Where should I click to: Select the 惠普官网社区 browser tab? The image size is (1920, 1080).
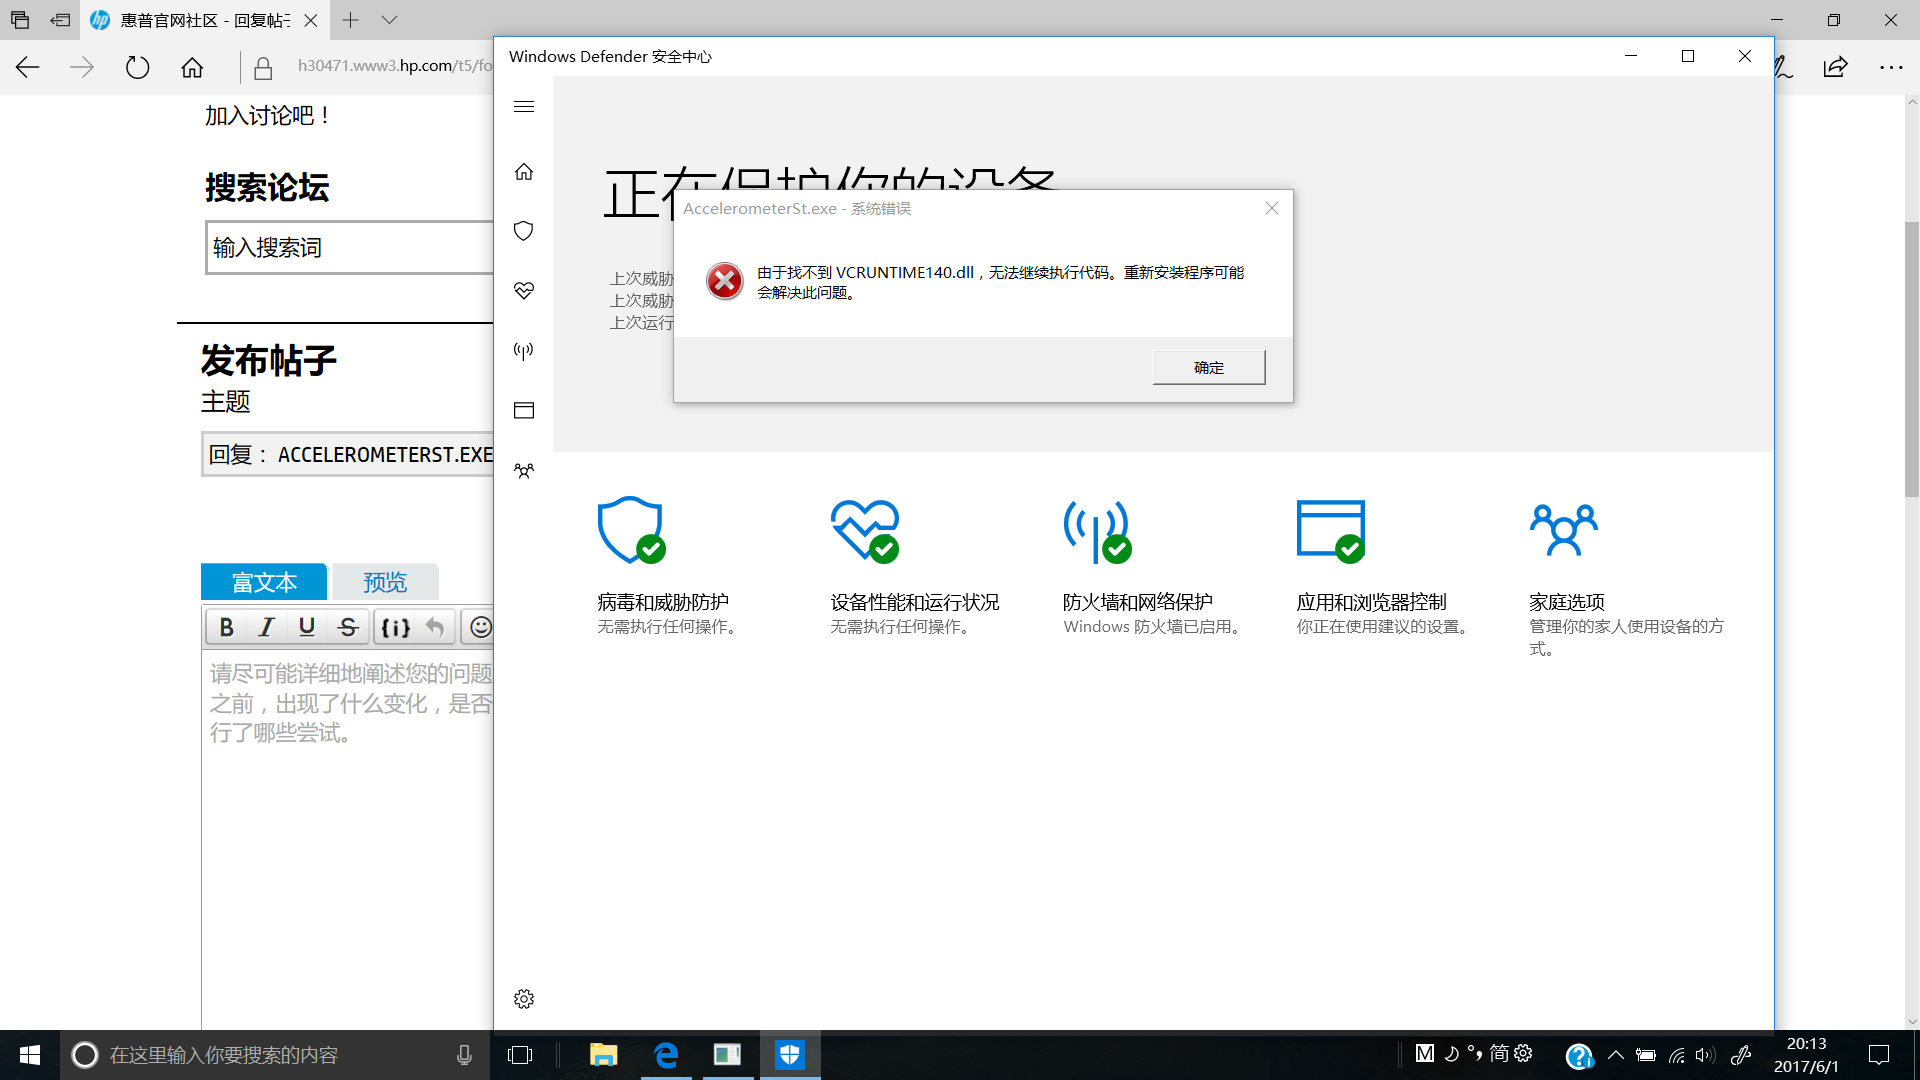click(x=204, y=20)
